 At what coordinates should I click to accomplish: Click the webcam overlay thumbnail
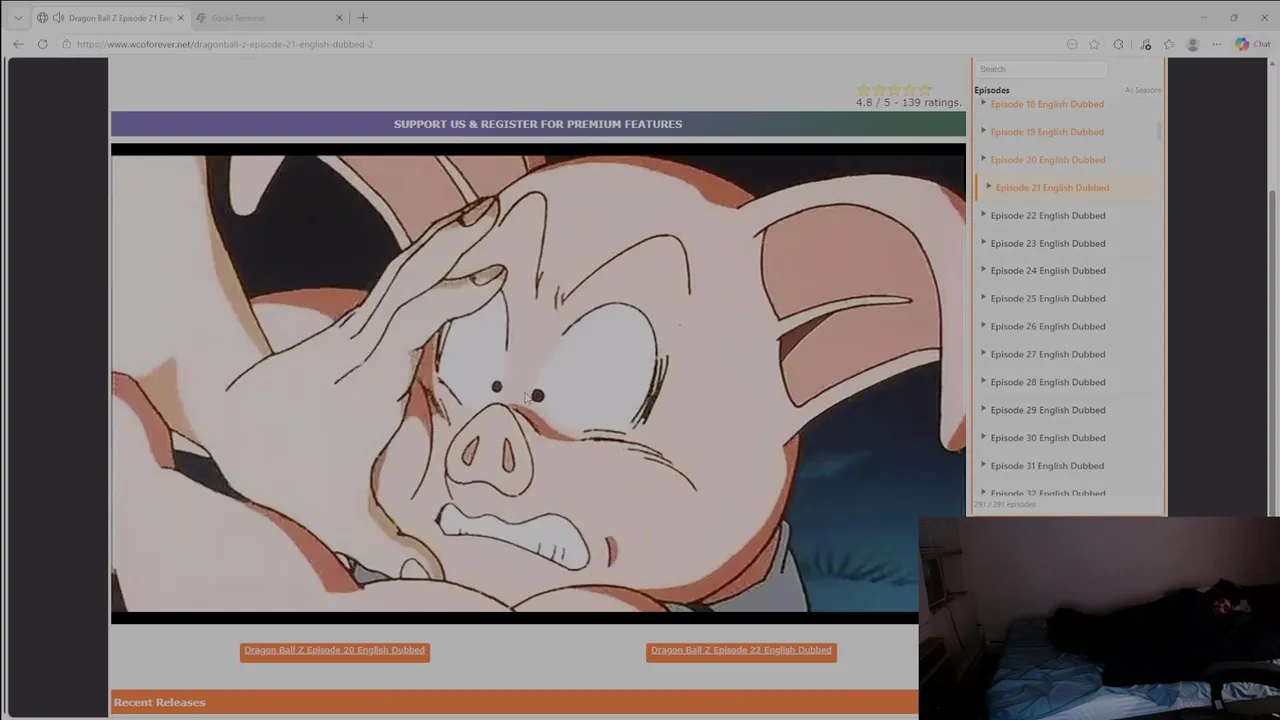[1099, 618]
